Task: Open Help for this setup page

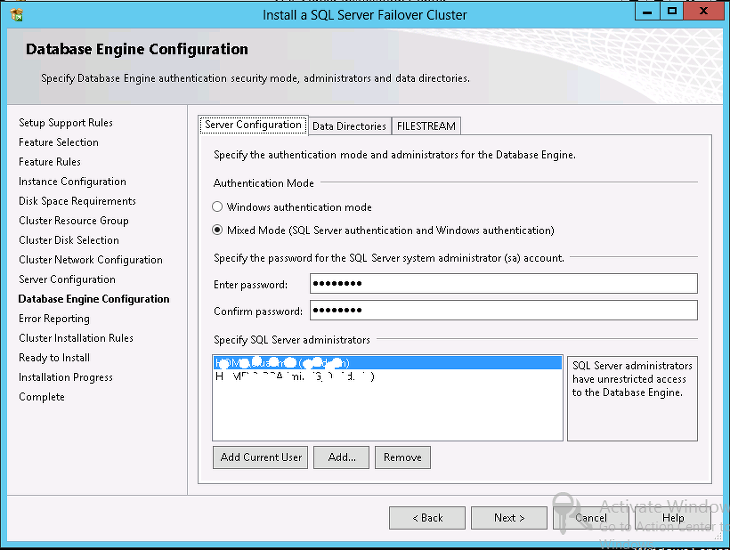Action: [673, 518]
